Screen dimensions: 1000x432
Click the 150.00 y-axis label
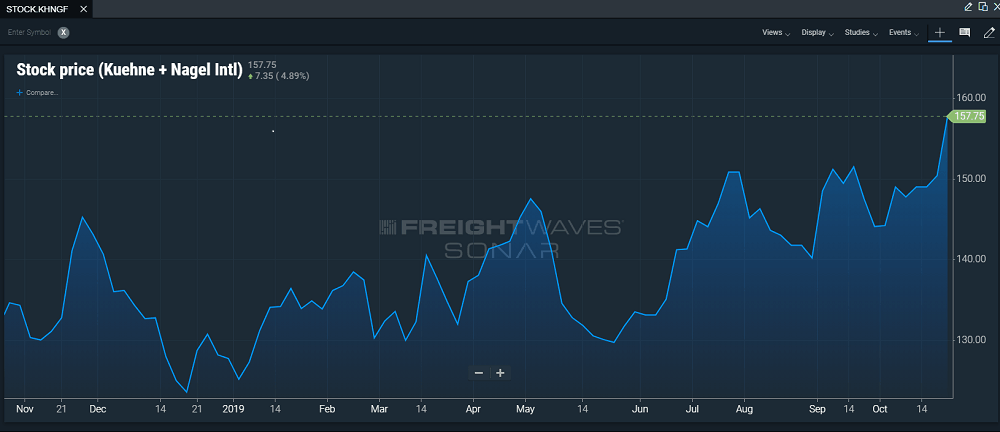click(972, 178)
